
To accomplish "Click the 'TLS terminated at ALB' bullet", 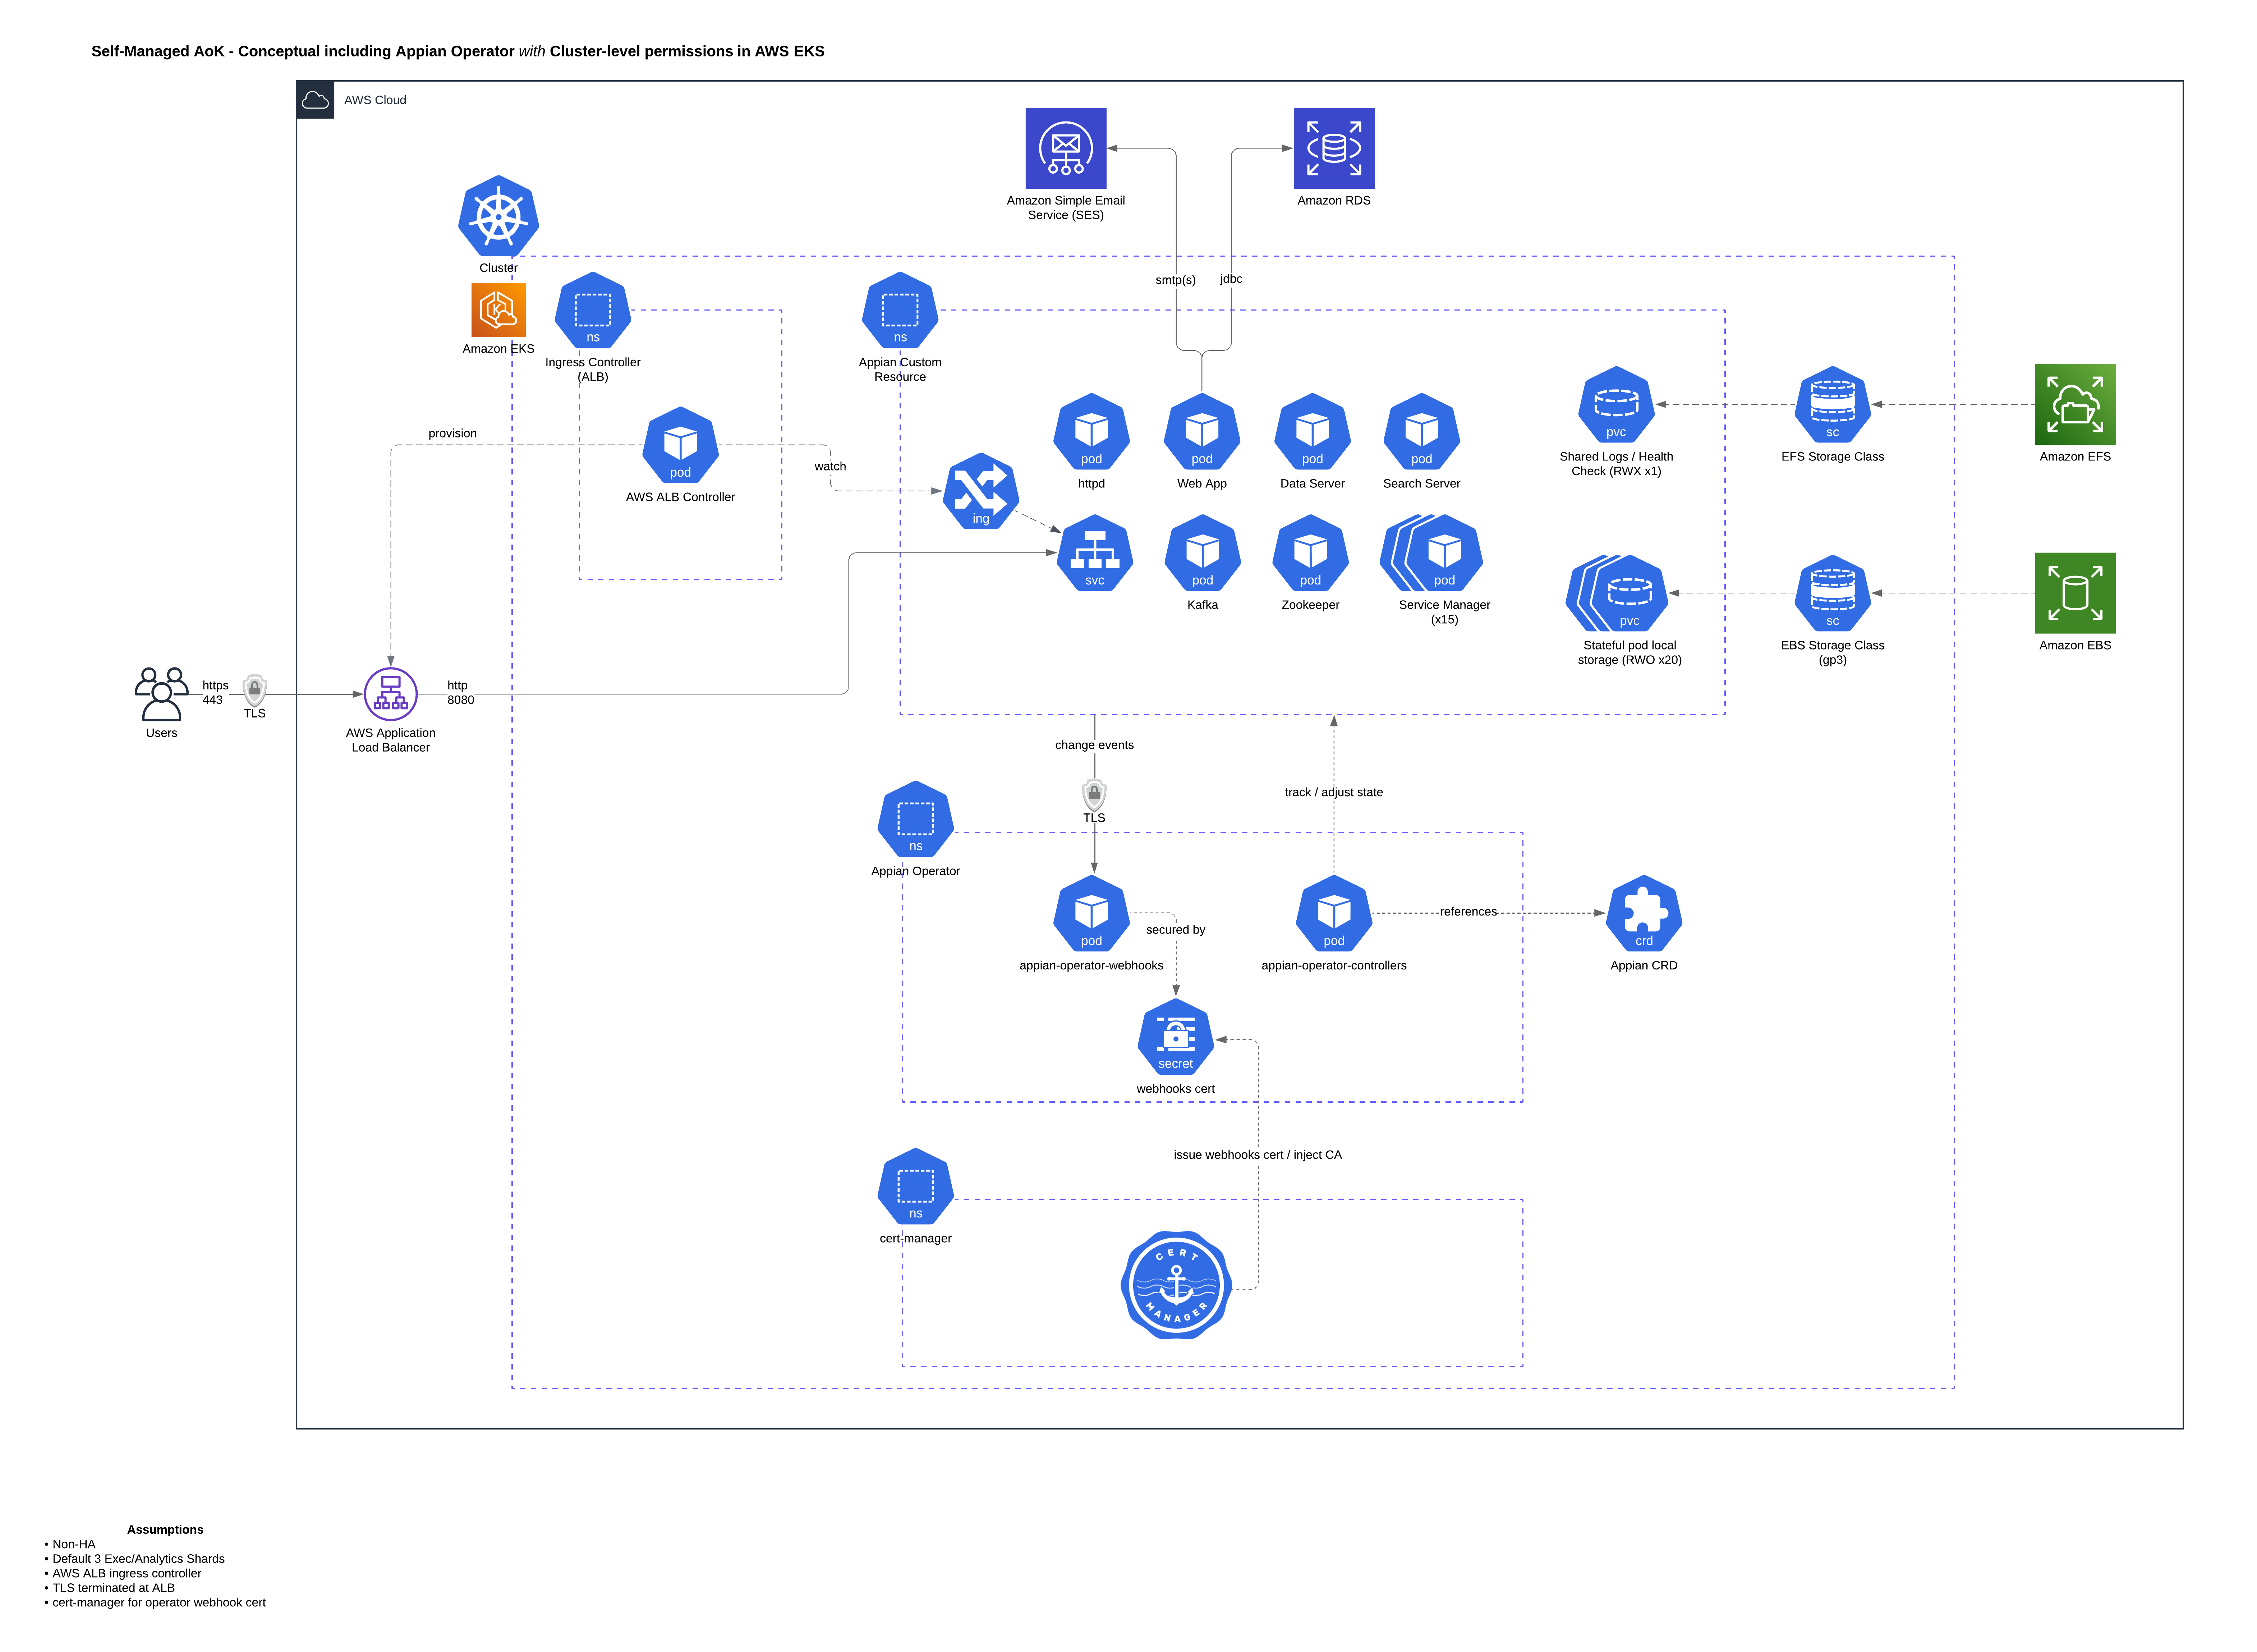I will [110, 1588].
